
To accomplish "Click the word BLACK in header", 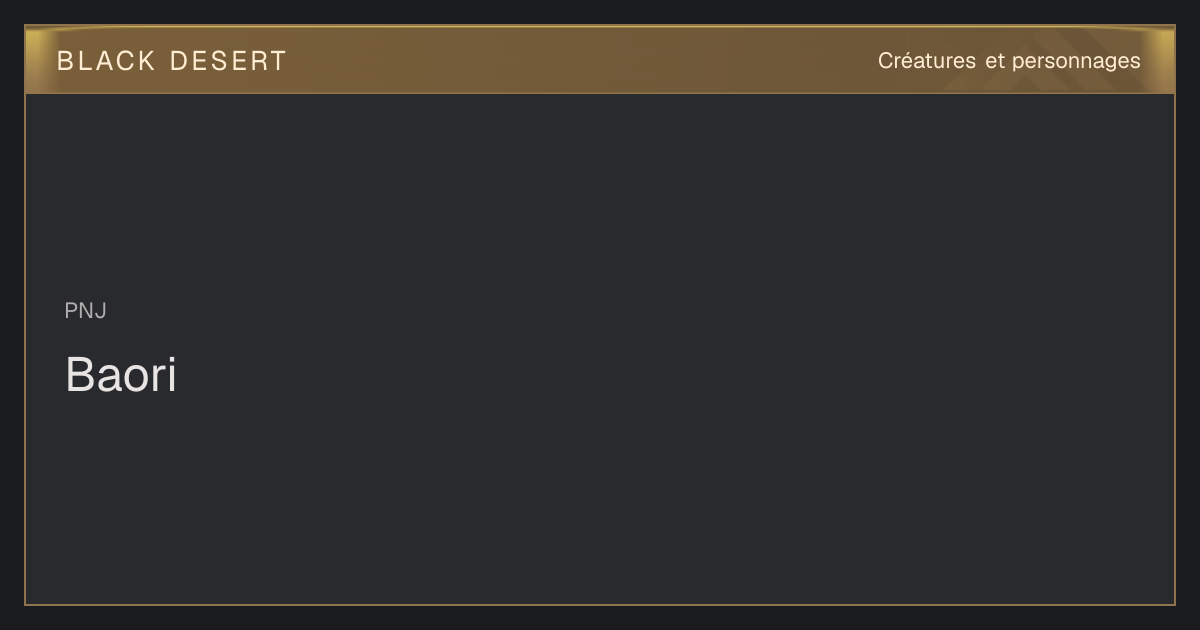I will (x=106, y=61).
